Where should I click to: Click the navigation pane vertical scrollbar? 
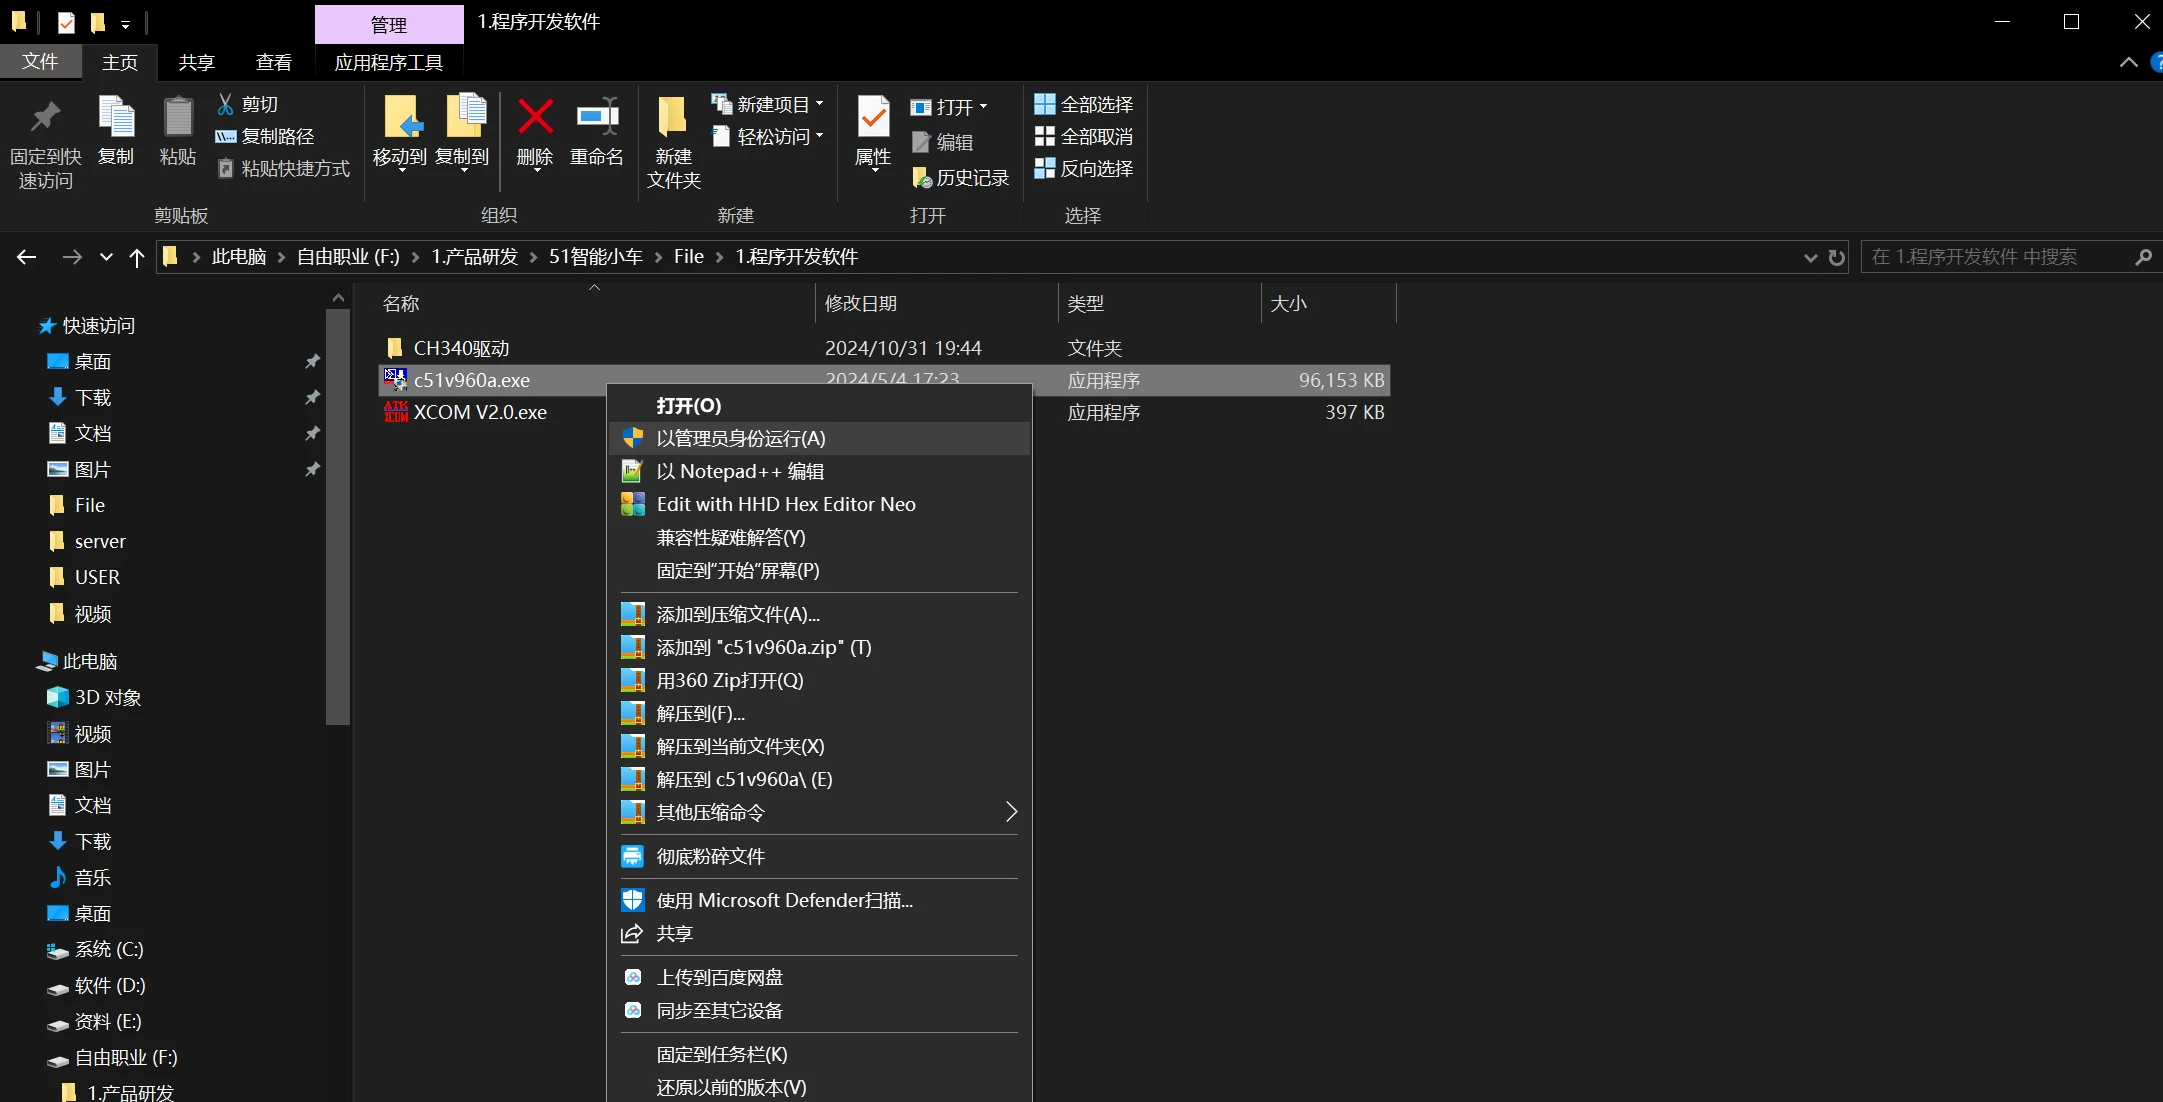338,515
